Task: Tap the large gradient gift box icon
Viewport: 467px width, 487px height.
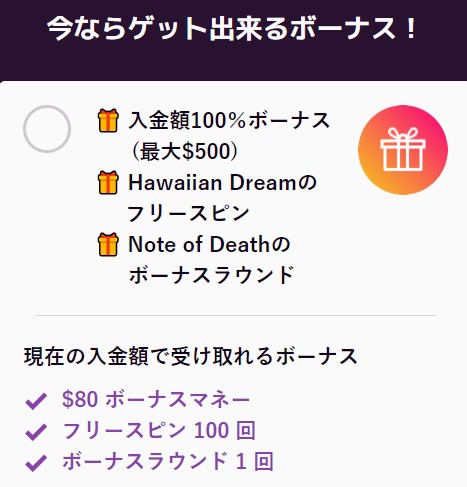Action: click(x=403, y=150)
